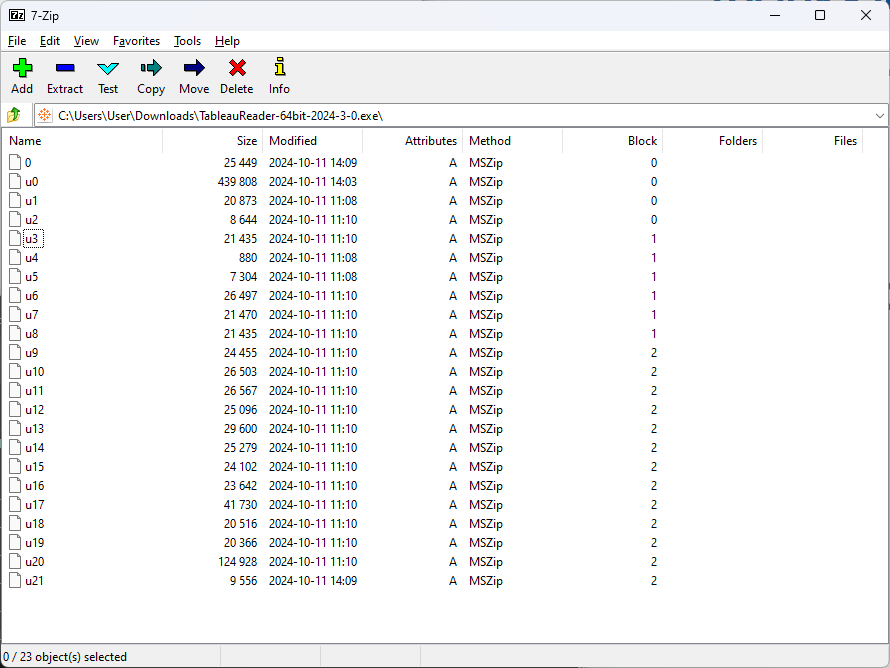Click the Add toolbar icon

[22, 69]
